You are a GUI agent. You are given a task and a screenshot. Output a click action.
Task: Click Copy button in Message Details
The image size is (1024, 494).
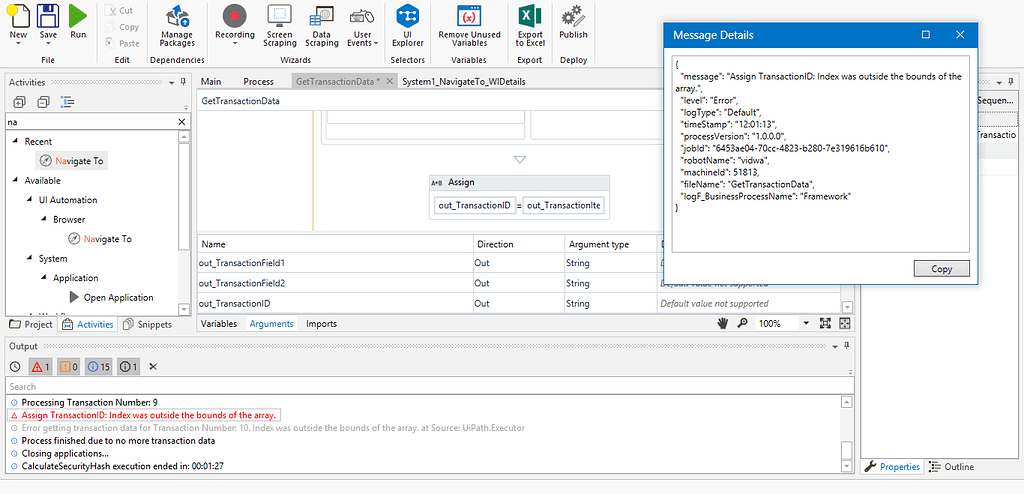pyautogui.click(x=941, y=269)
